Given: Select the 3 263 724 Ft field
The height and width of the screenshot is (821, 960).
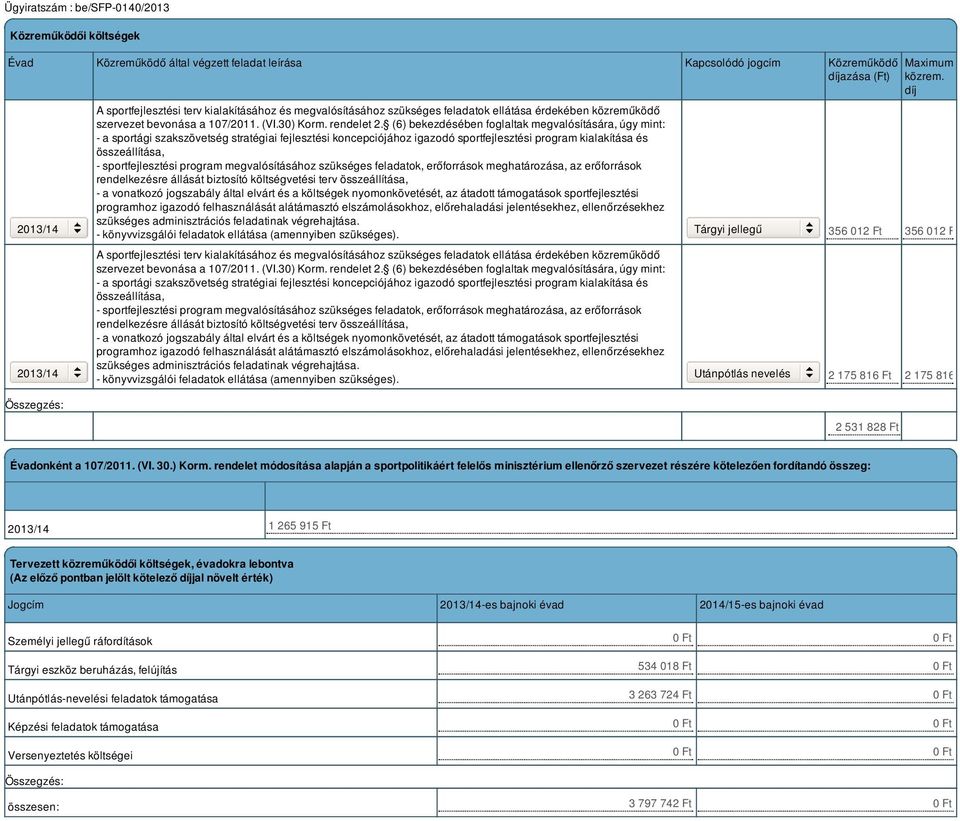Looking at the screenshot, I should tap(566, 695).
